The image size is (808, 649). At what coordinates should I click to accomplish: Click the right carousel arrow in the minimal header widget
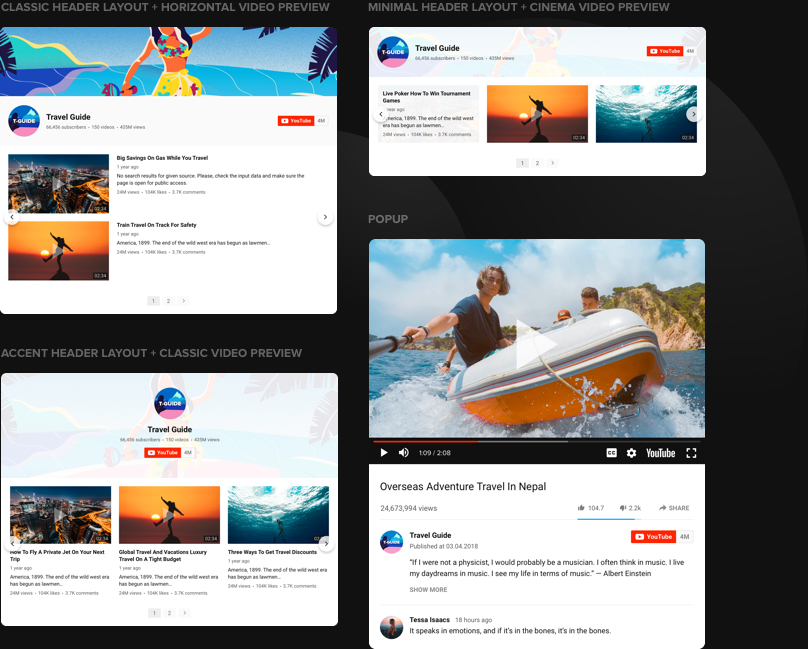(693, 114)
